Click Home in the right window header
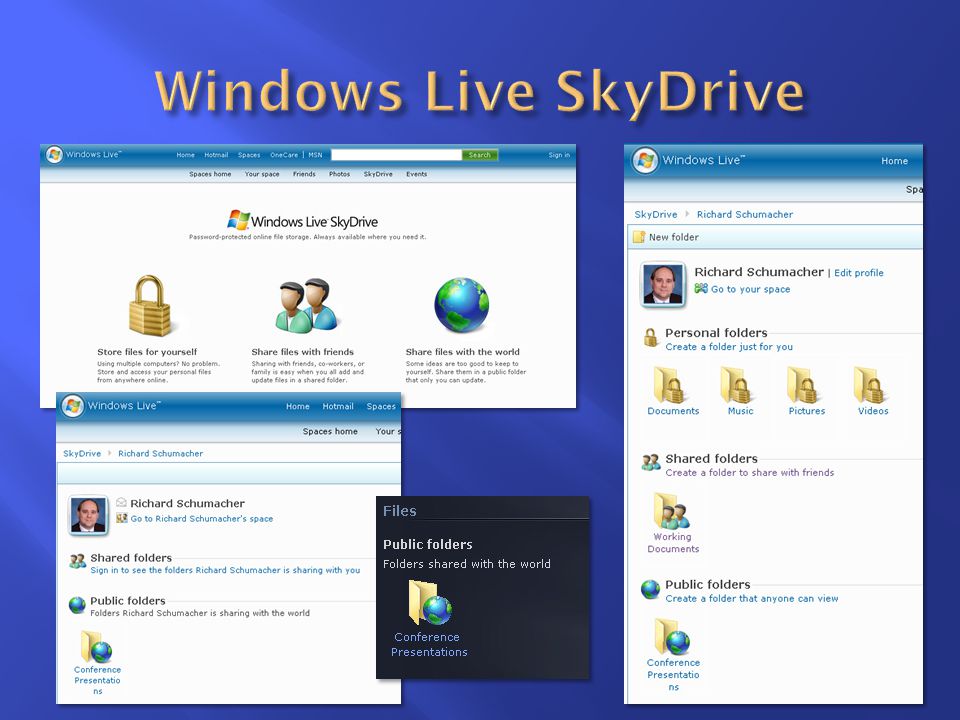The image size is (960, 720). pyautogui.click(x=894, y=160)
